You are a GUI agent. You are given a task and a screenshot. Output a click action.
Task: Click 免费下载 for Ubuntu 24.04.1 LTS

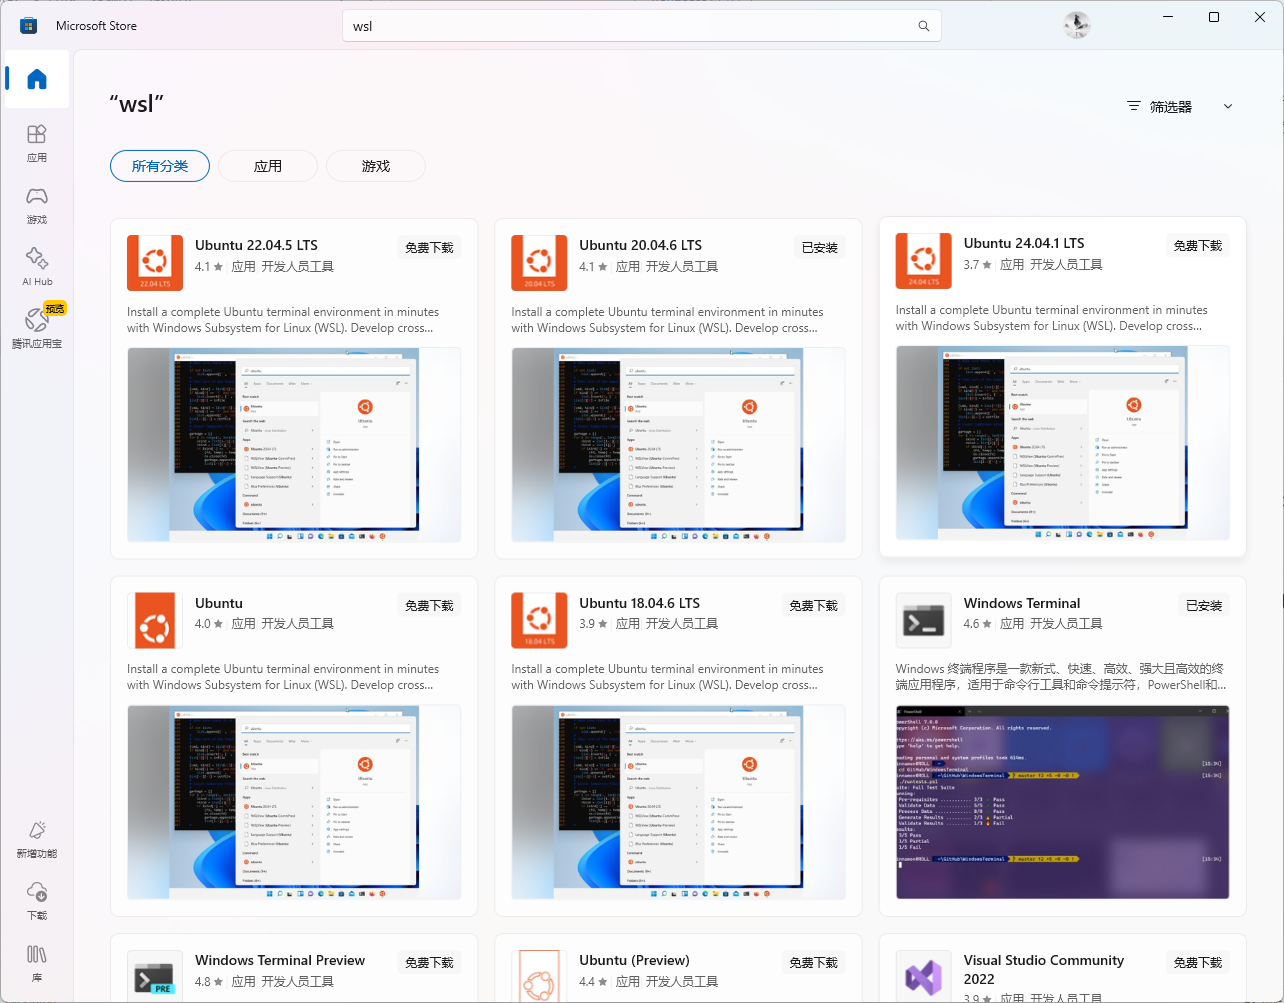pos(1198,245)
